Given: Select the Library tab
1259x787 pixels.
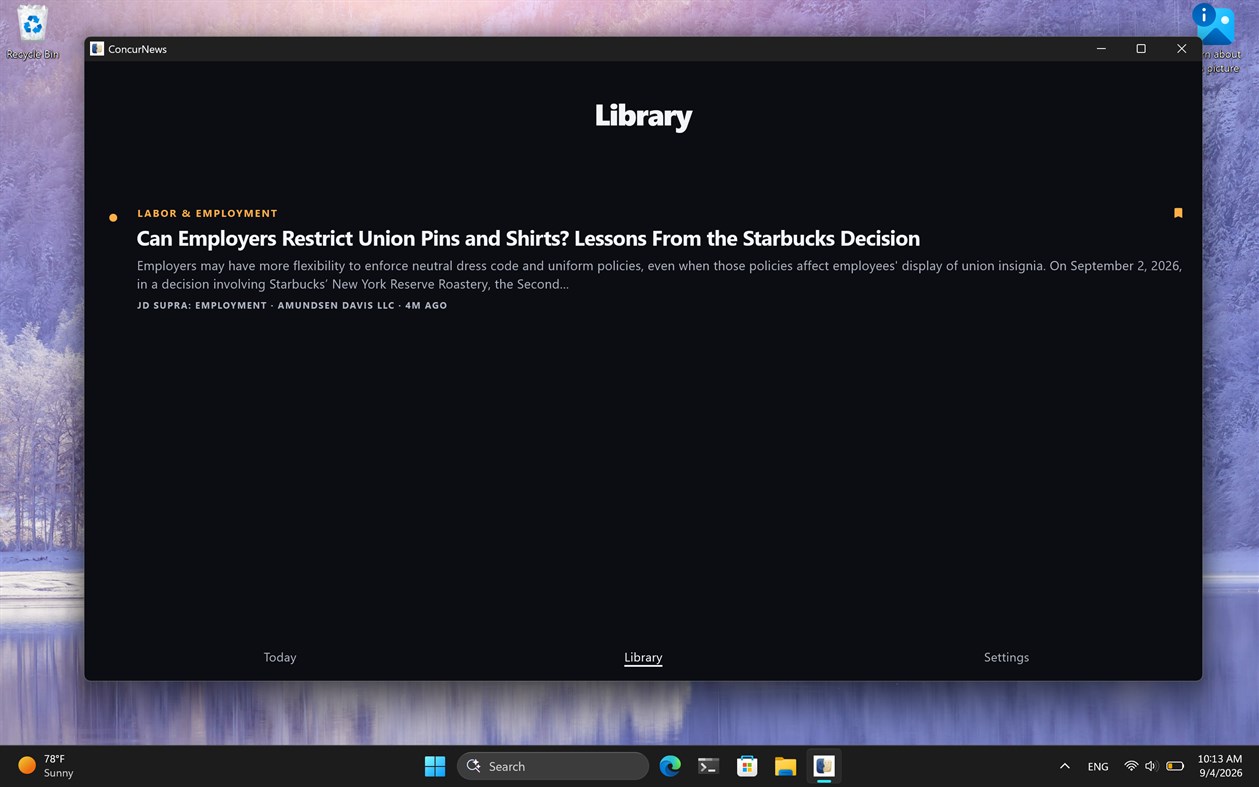Looking at the screenshot, I should (x=643, y=657).
